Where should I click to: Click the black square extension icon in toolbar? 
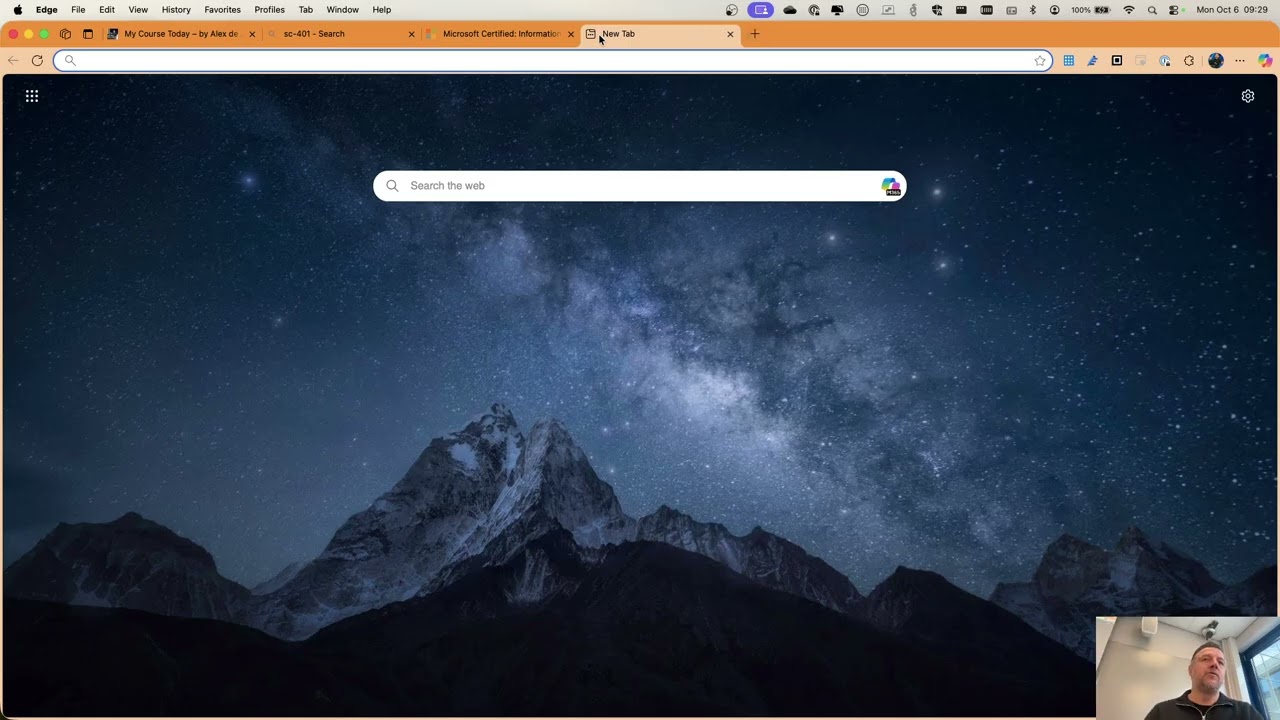coord(1117,61)
